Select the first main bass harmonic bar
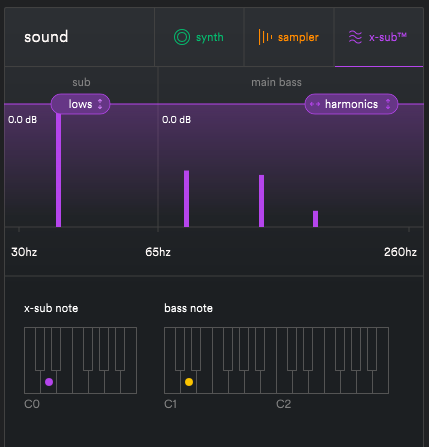Screen dimensions: 429x447 [x=187, y=199]
